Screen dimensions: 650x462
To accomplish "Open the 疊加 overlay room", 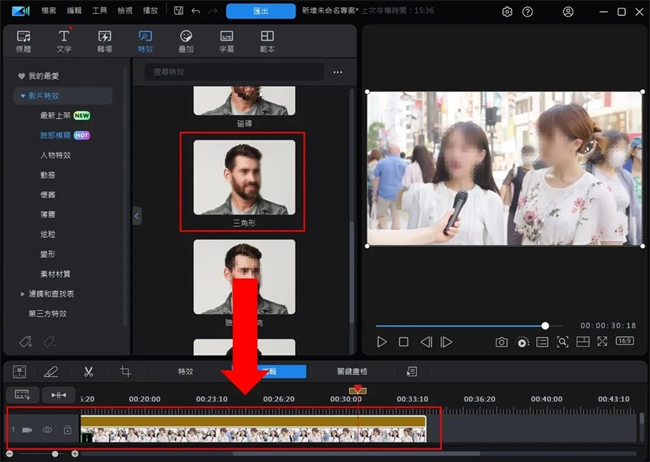I will click(x=186, y=41).
